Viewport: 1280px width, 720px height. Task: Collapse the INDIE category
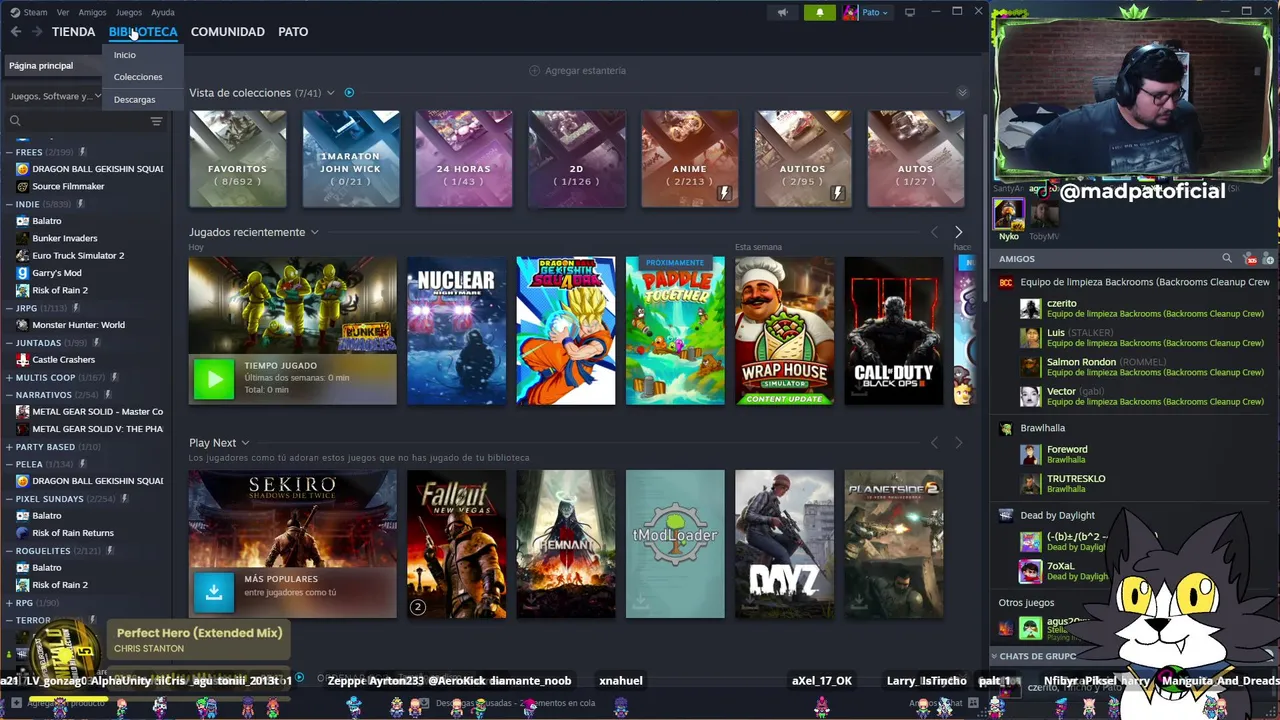click(9, 204)
